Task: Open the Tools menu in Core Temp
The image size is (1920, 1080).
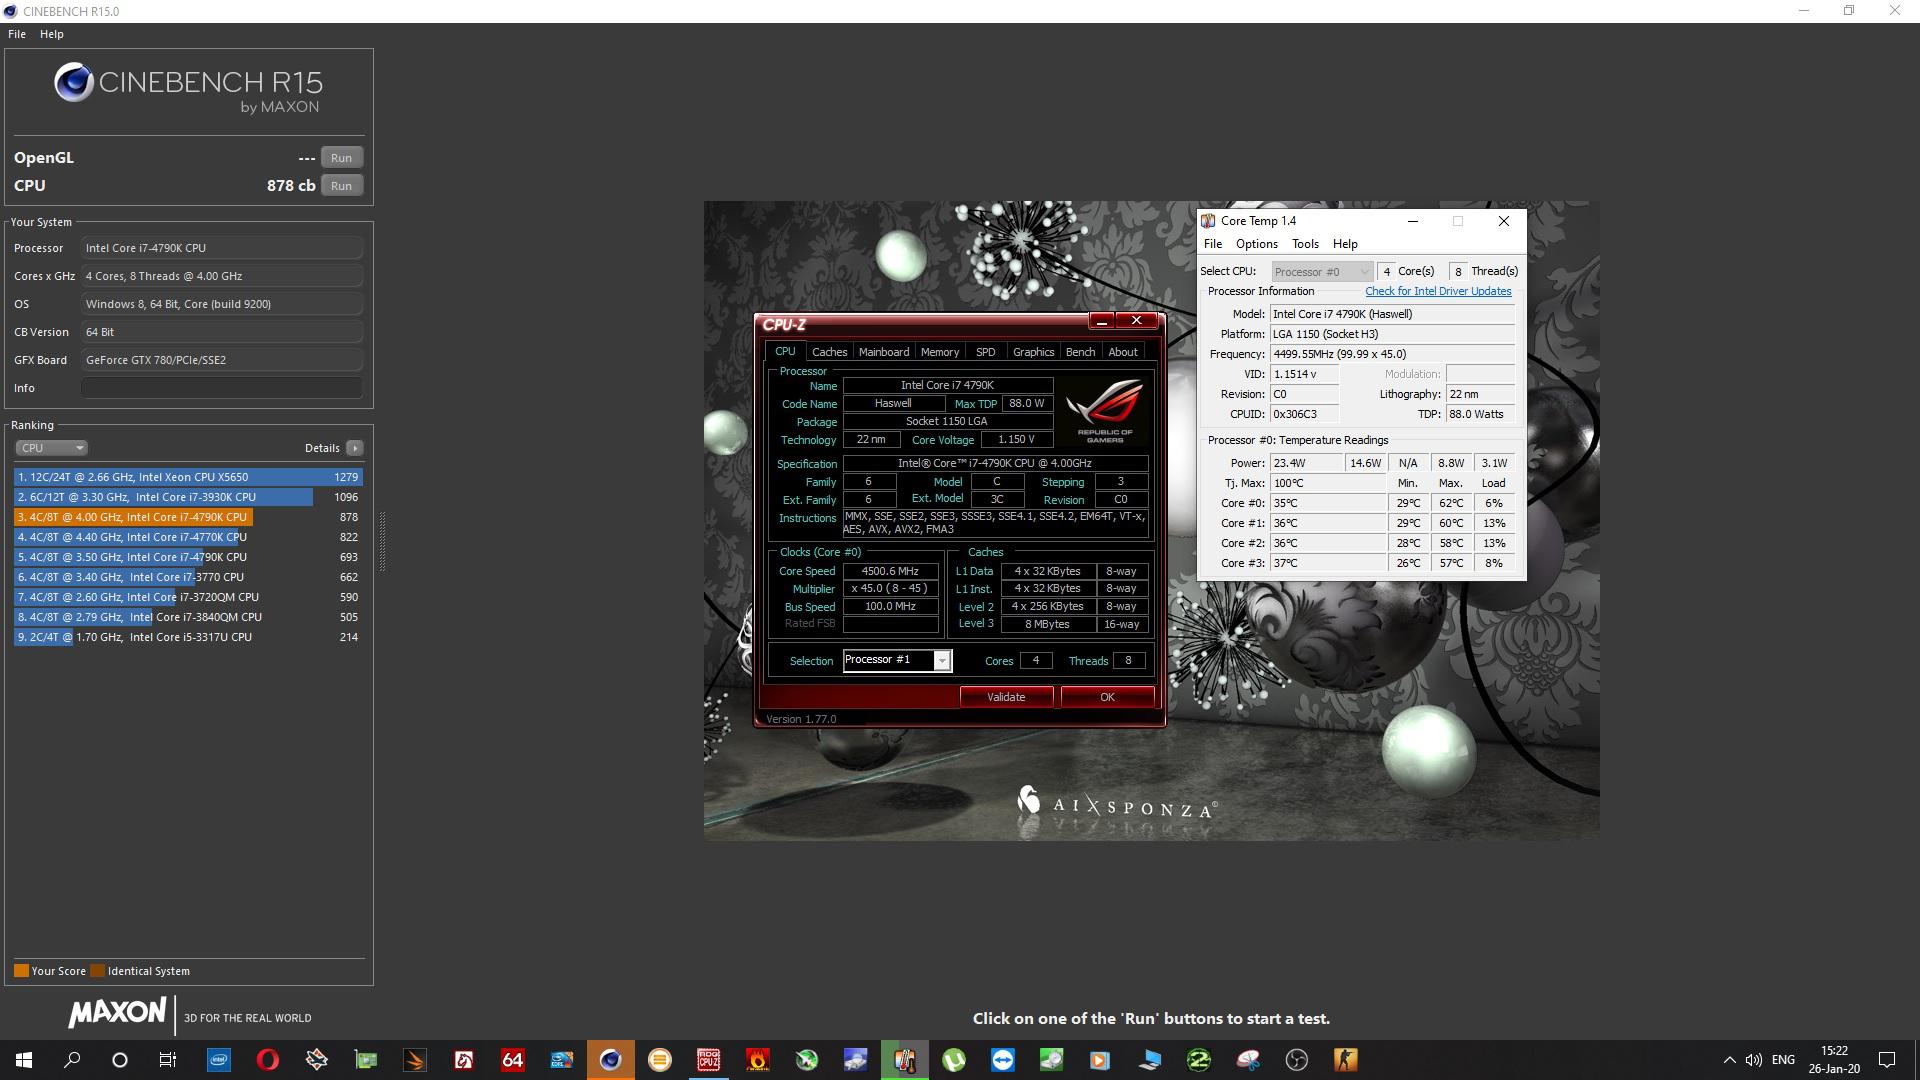Action: click(1304, 244)
